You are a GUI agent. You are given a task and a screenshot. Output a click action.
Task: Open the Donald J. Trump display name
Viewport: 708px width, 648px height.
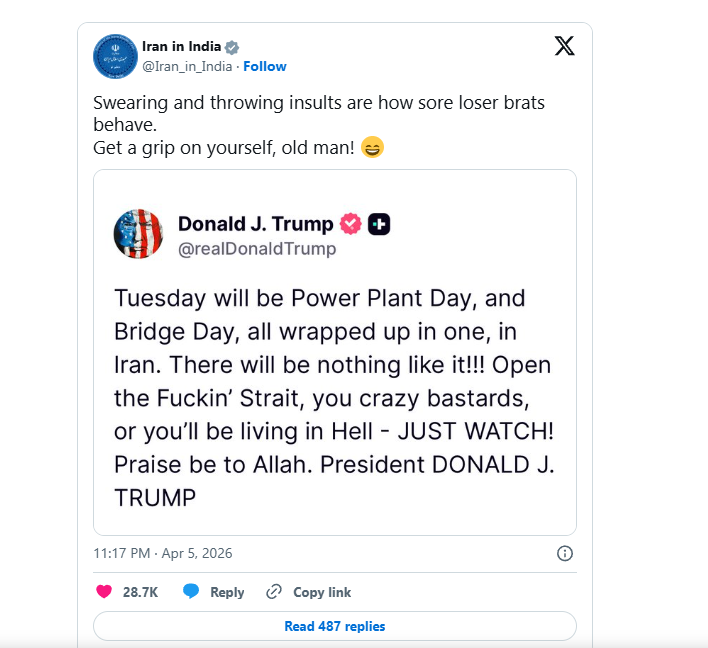pos(256,224)
